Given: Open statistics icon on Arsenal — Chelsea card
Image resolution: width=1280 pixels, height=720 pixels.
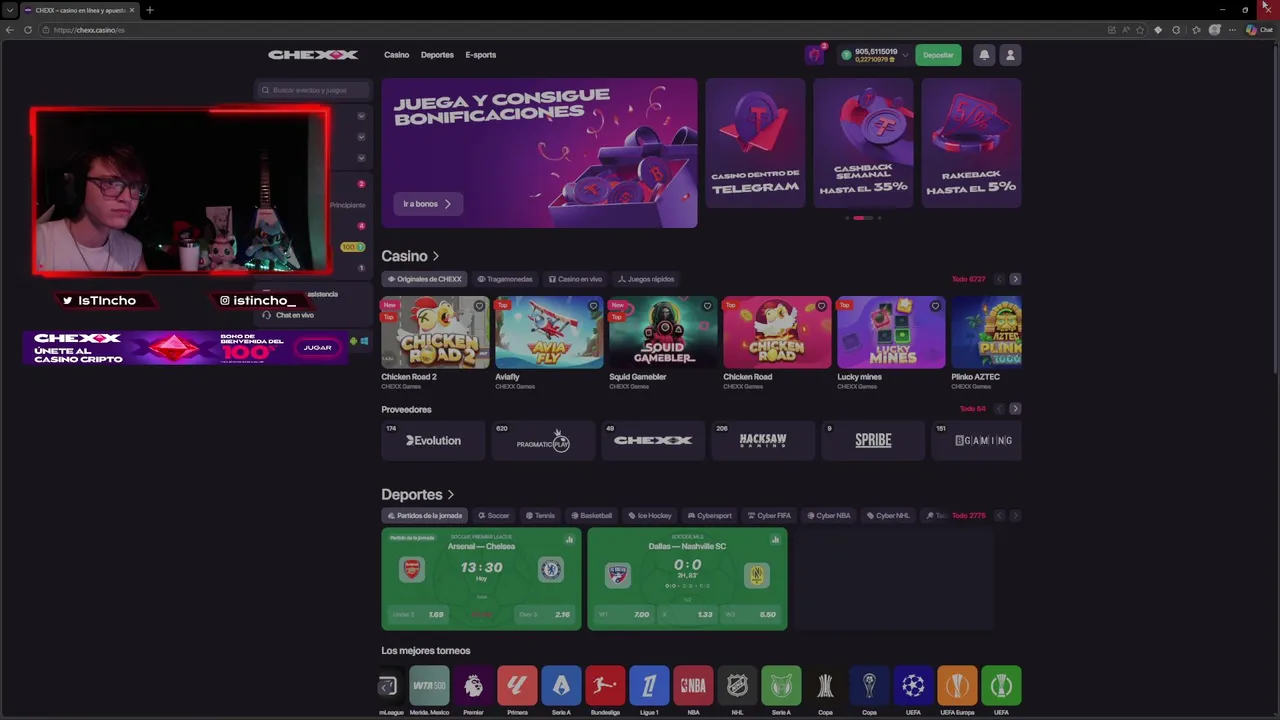Looking at the screenshot, I should pos(569,540).
